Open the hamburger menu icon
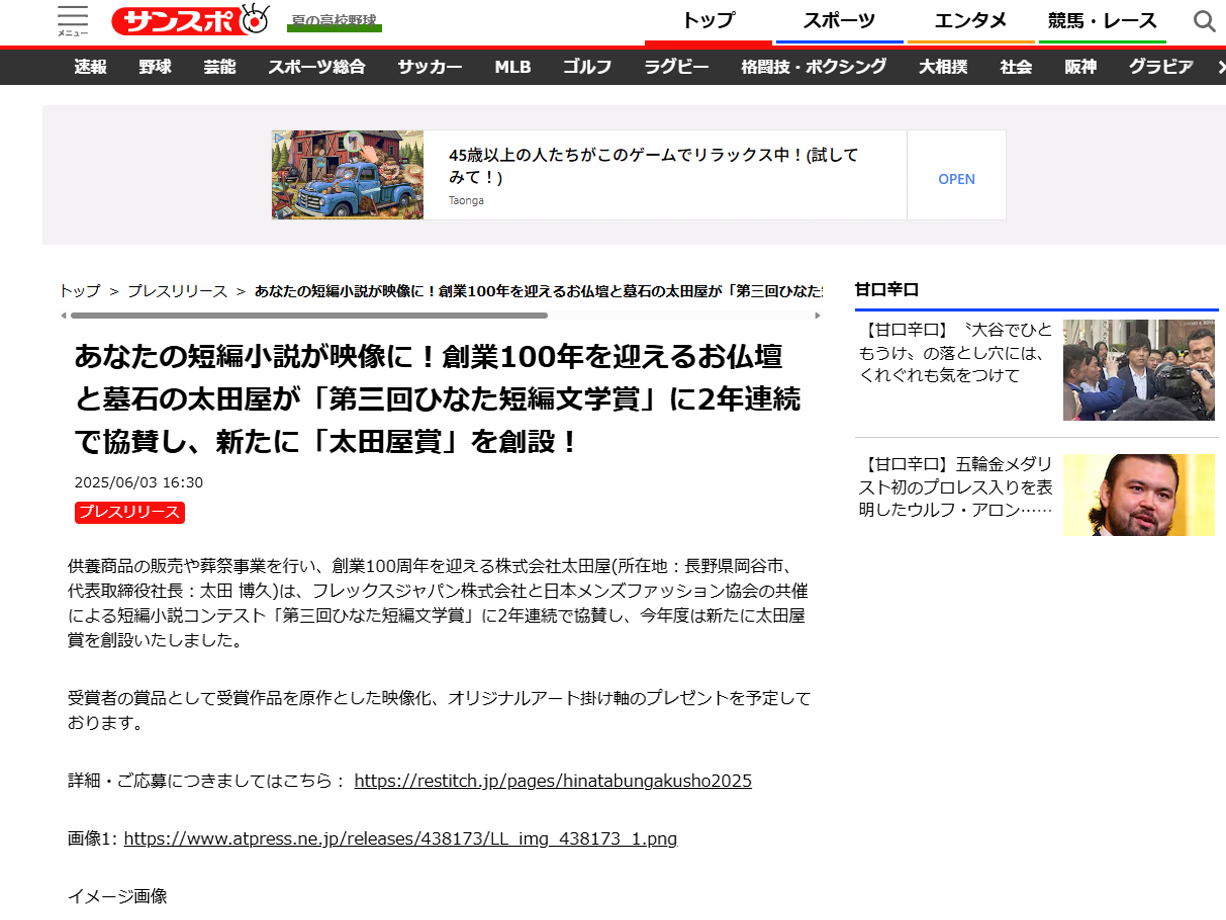Viewport: 1226px width, 920px height. click(72, 20)
